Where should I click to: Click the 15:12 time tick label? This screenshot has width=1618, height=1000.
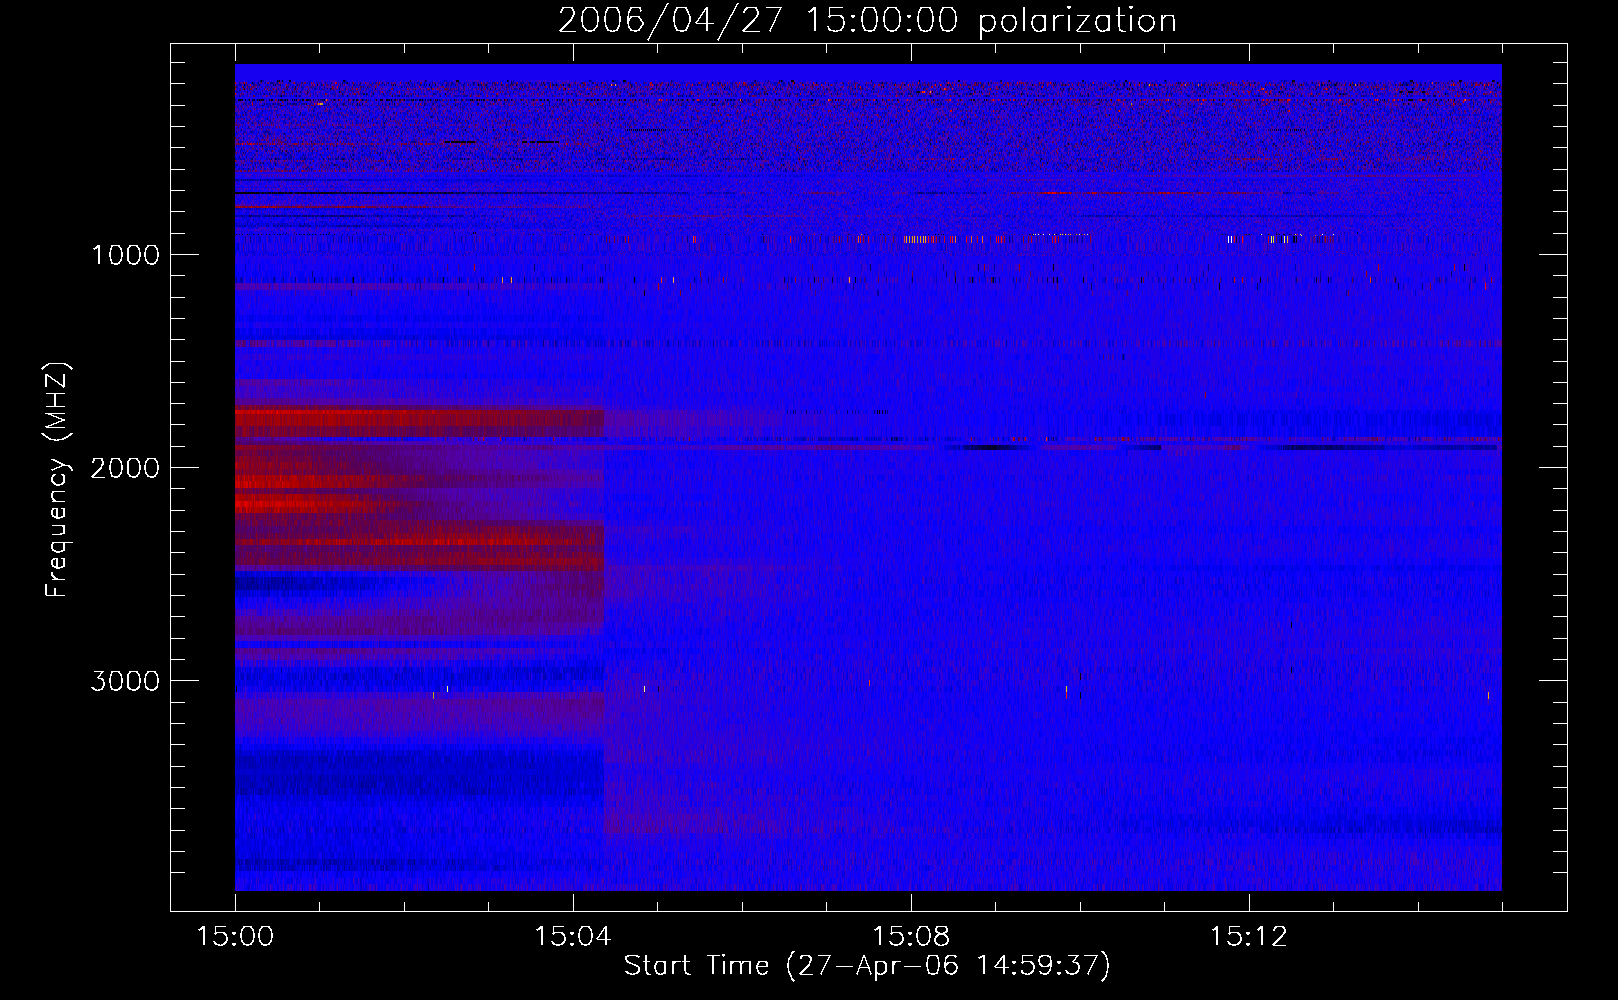pyautogui.click(x=1249, y=936)
